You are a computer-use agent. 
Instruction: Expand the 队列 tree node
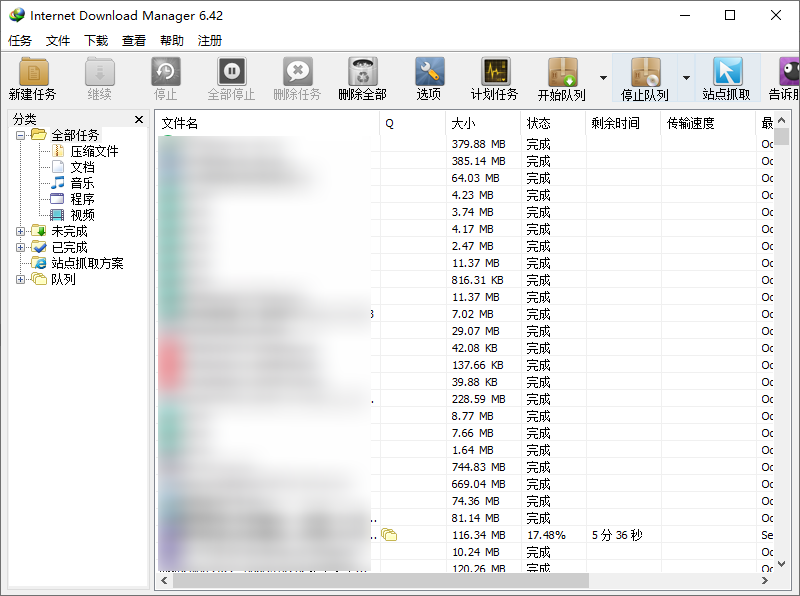pos(20,279)
